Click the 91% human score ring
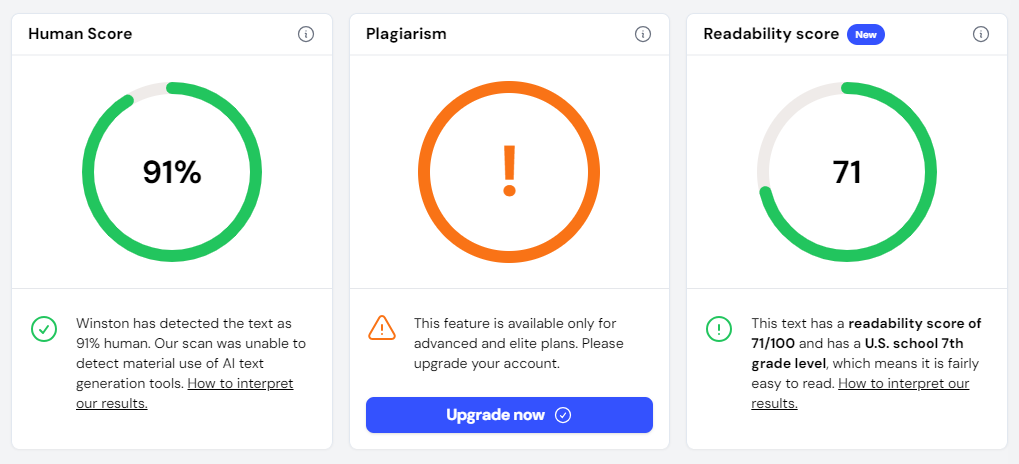1019x464 pixels. [172, 172]
